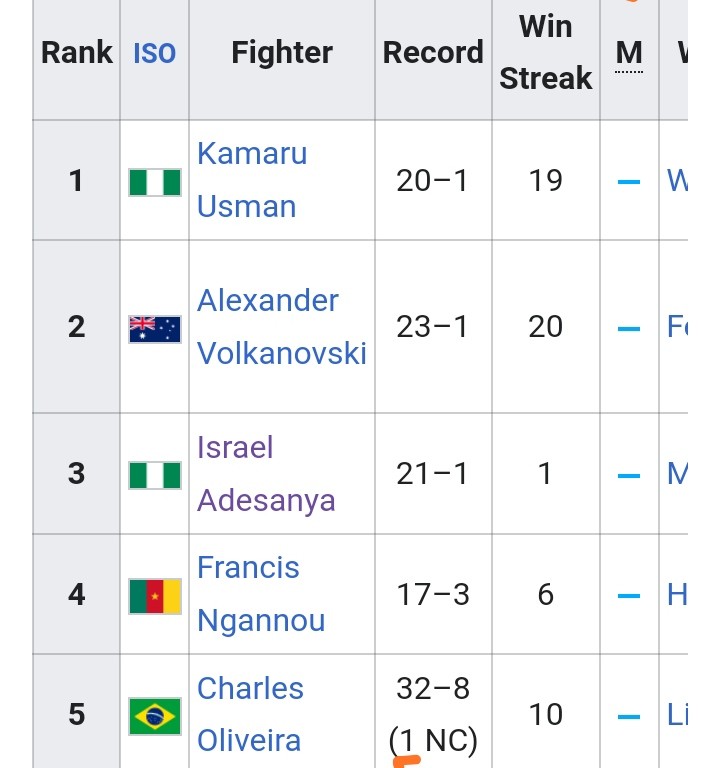Click the Fighter column header

[282, 52]
